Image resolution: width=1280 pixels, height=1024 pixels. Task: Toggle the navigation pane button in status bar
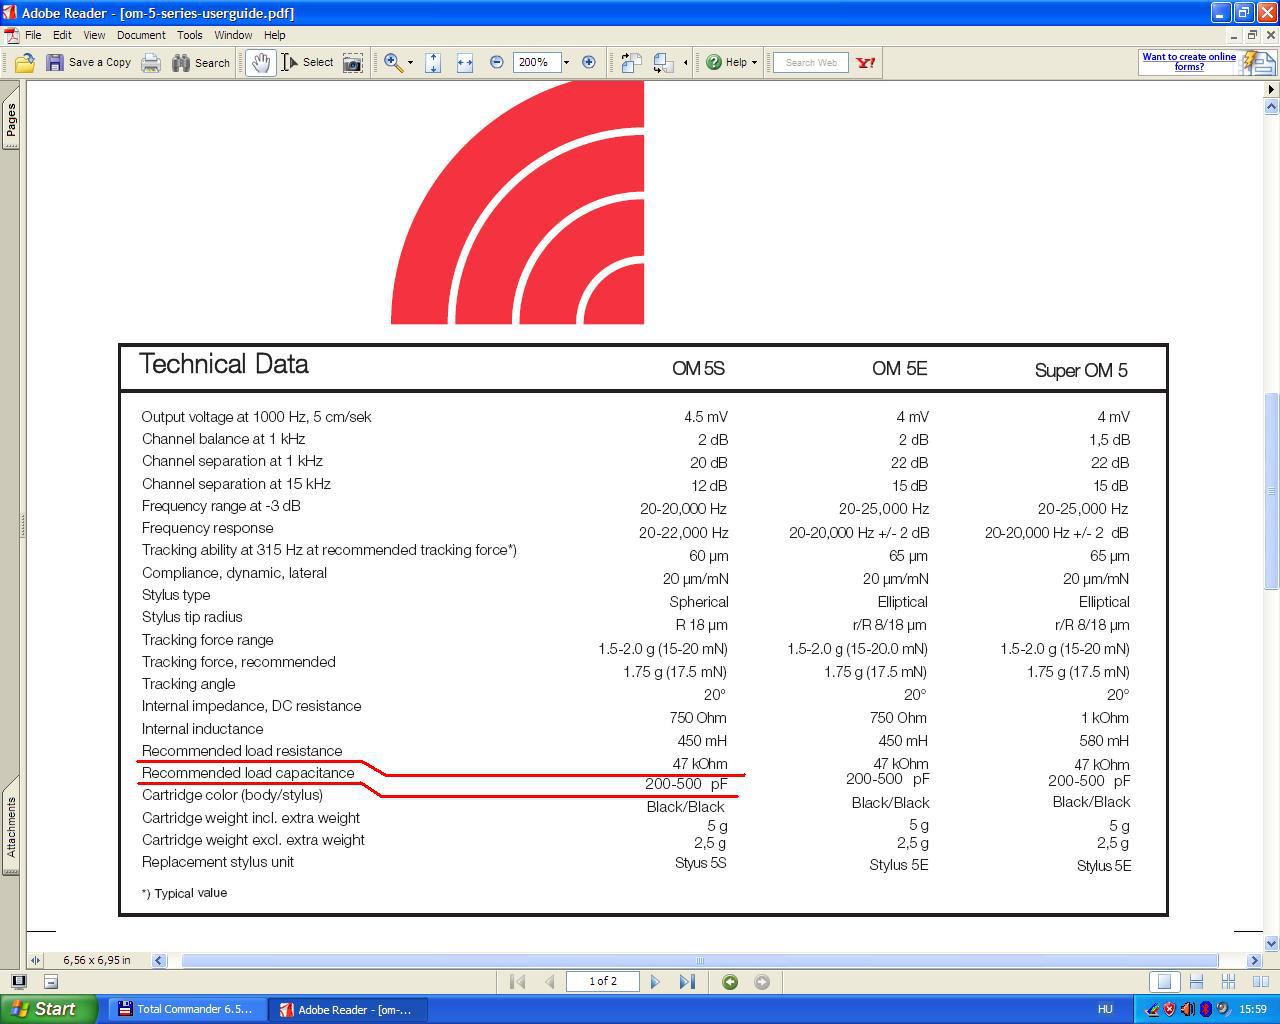pos(18,982)
